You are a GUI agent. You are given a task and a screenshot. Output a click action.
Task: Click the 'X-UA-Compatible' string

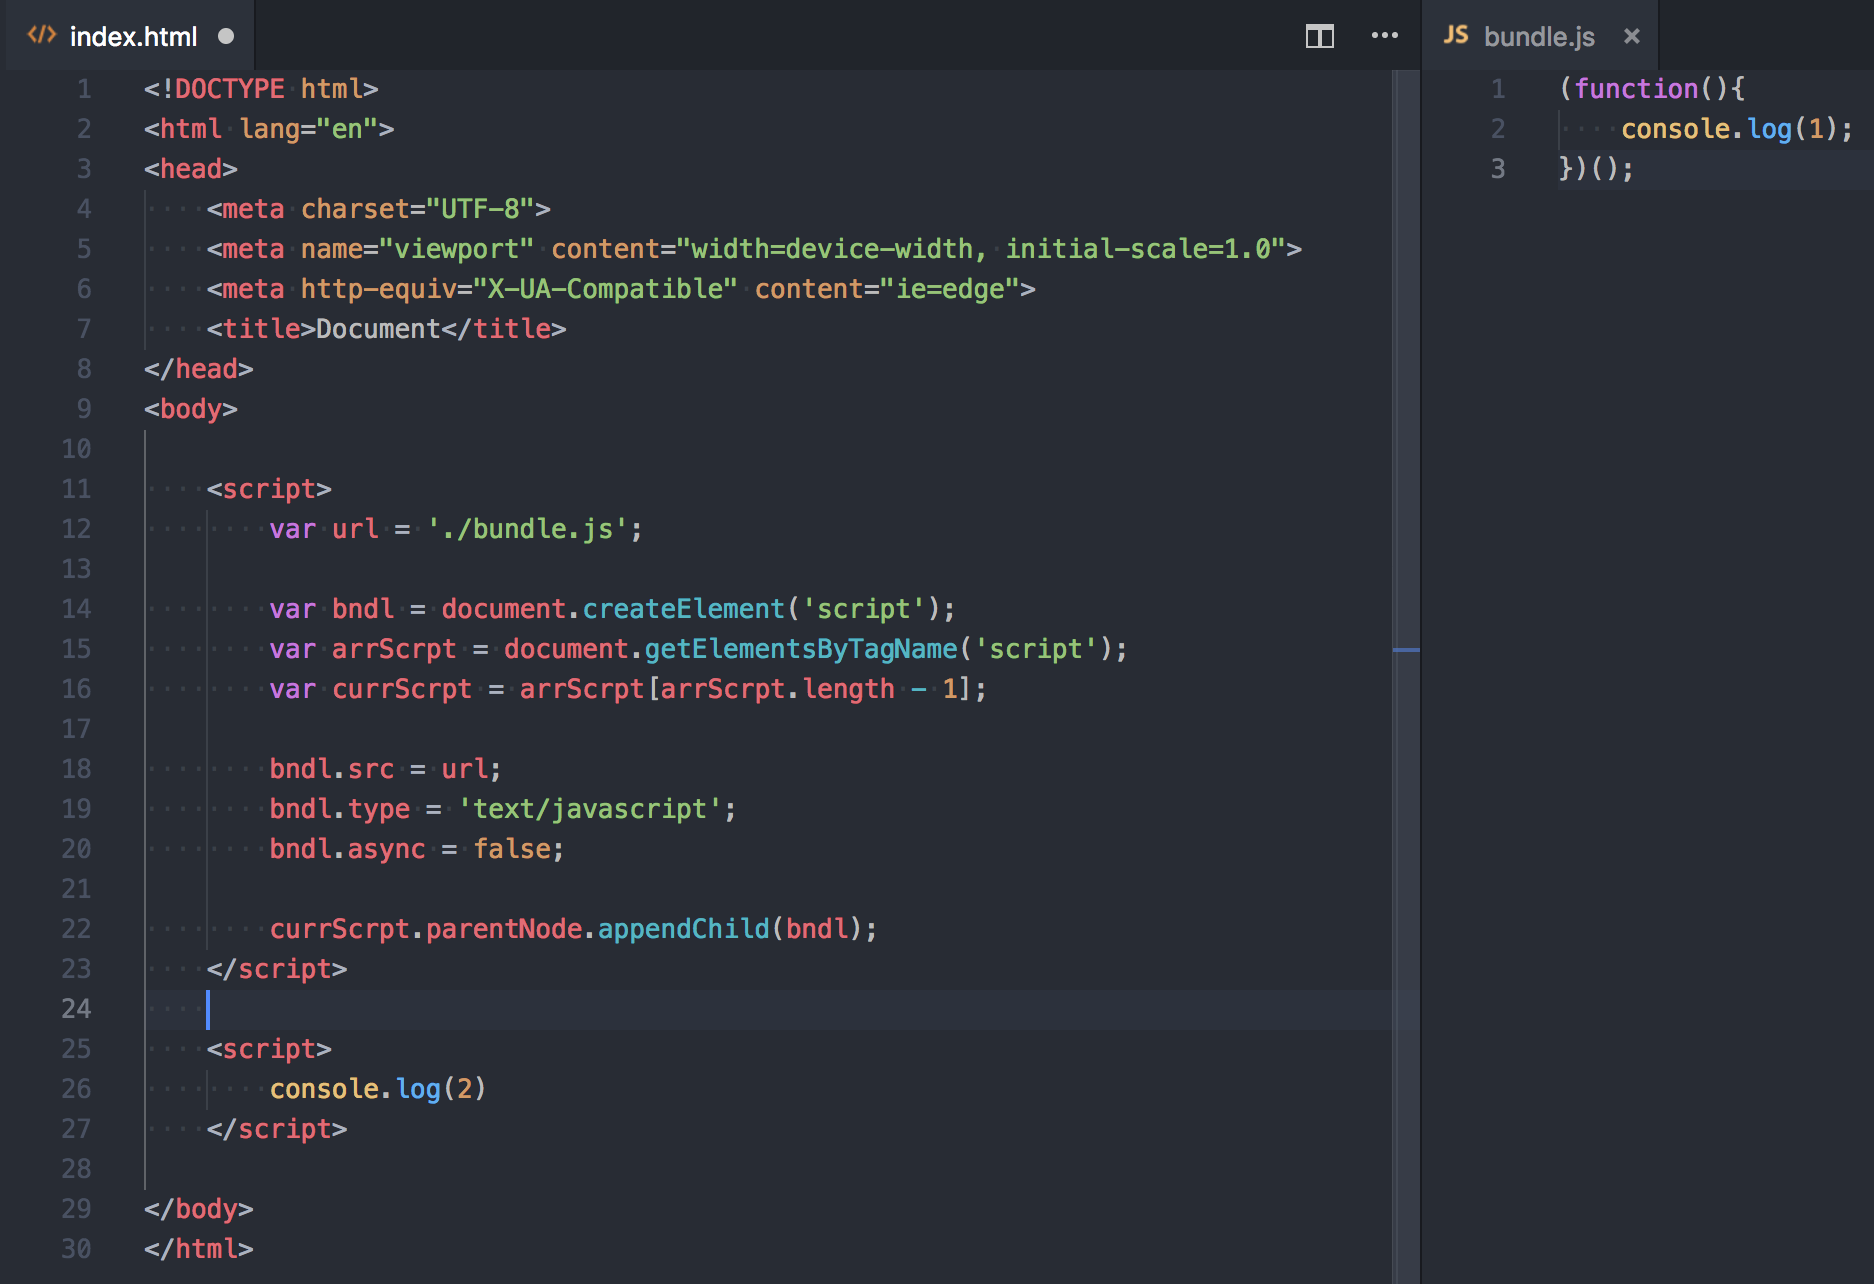605,289
